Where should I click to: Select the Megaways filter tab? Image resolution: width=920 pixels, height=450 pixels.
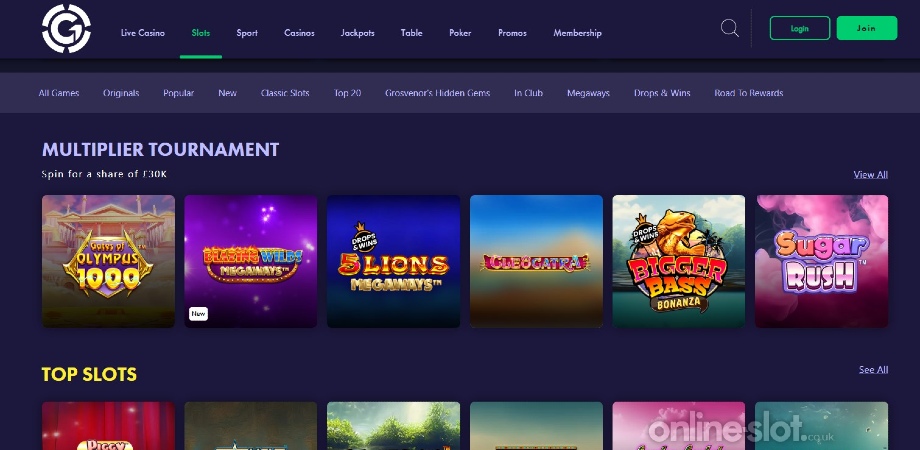[x=588, y=93]
